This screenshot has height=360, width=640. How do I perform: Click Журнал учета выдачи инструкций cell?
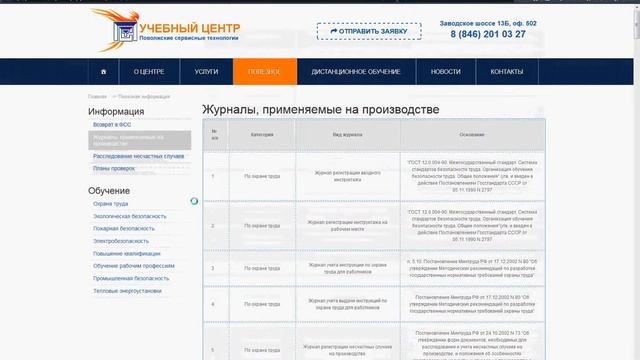pyautogui.click(x=347, y=304)
